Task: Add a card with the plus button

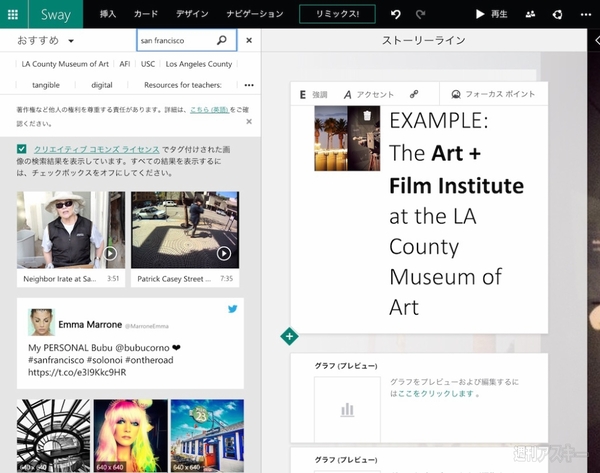Action: coord(289,336)
